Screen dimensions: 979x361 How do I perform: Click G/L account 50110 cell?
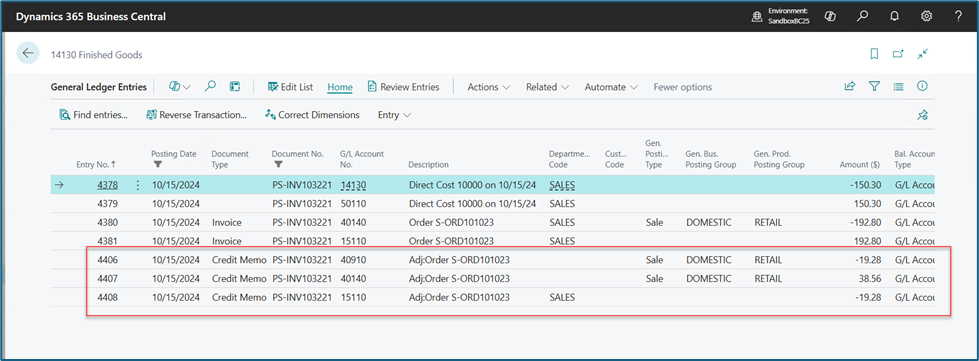tap(353, 204)
